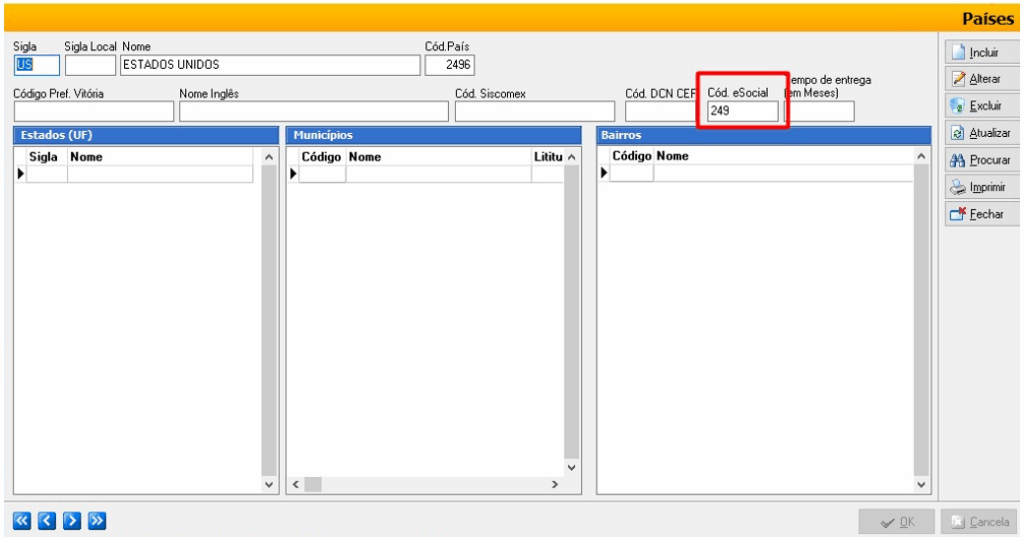Screen dimensions: 1024x539
Task: Open search with the Procurar button
Action: [977, 160]
